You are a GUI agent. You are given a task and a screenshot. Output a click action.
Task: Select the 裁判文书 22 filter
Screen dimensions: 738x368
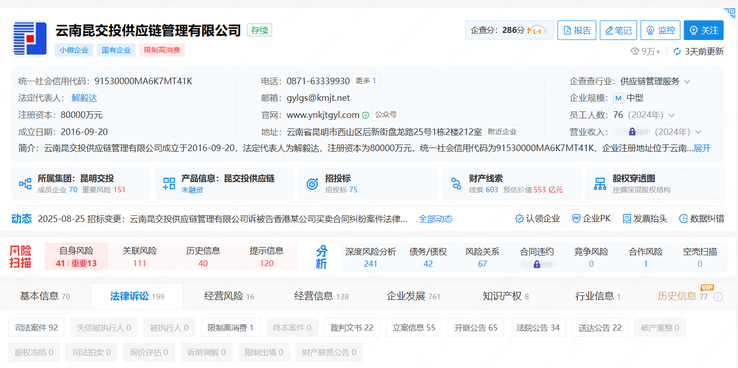[x=352, y=328]
